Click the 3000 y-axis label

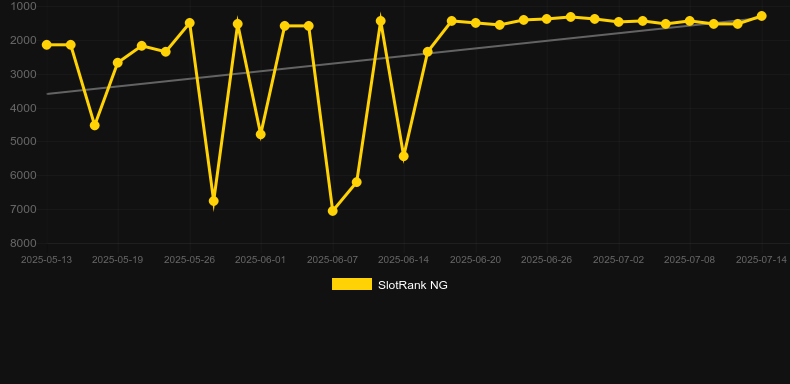click(23, 74)
